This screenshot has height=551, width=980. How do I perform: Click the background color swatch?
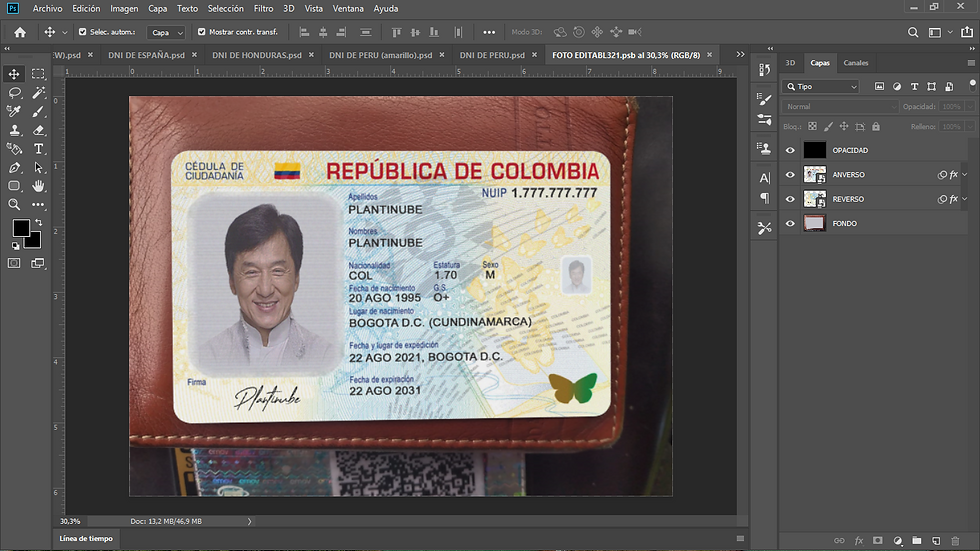35,242
